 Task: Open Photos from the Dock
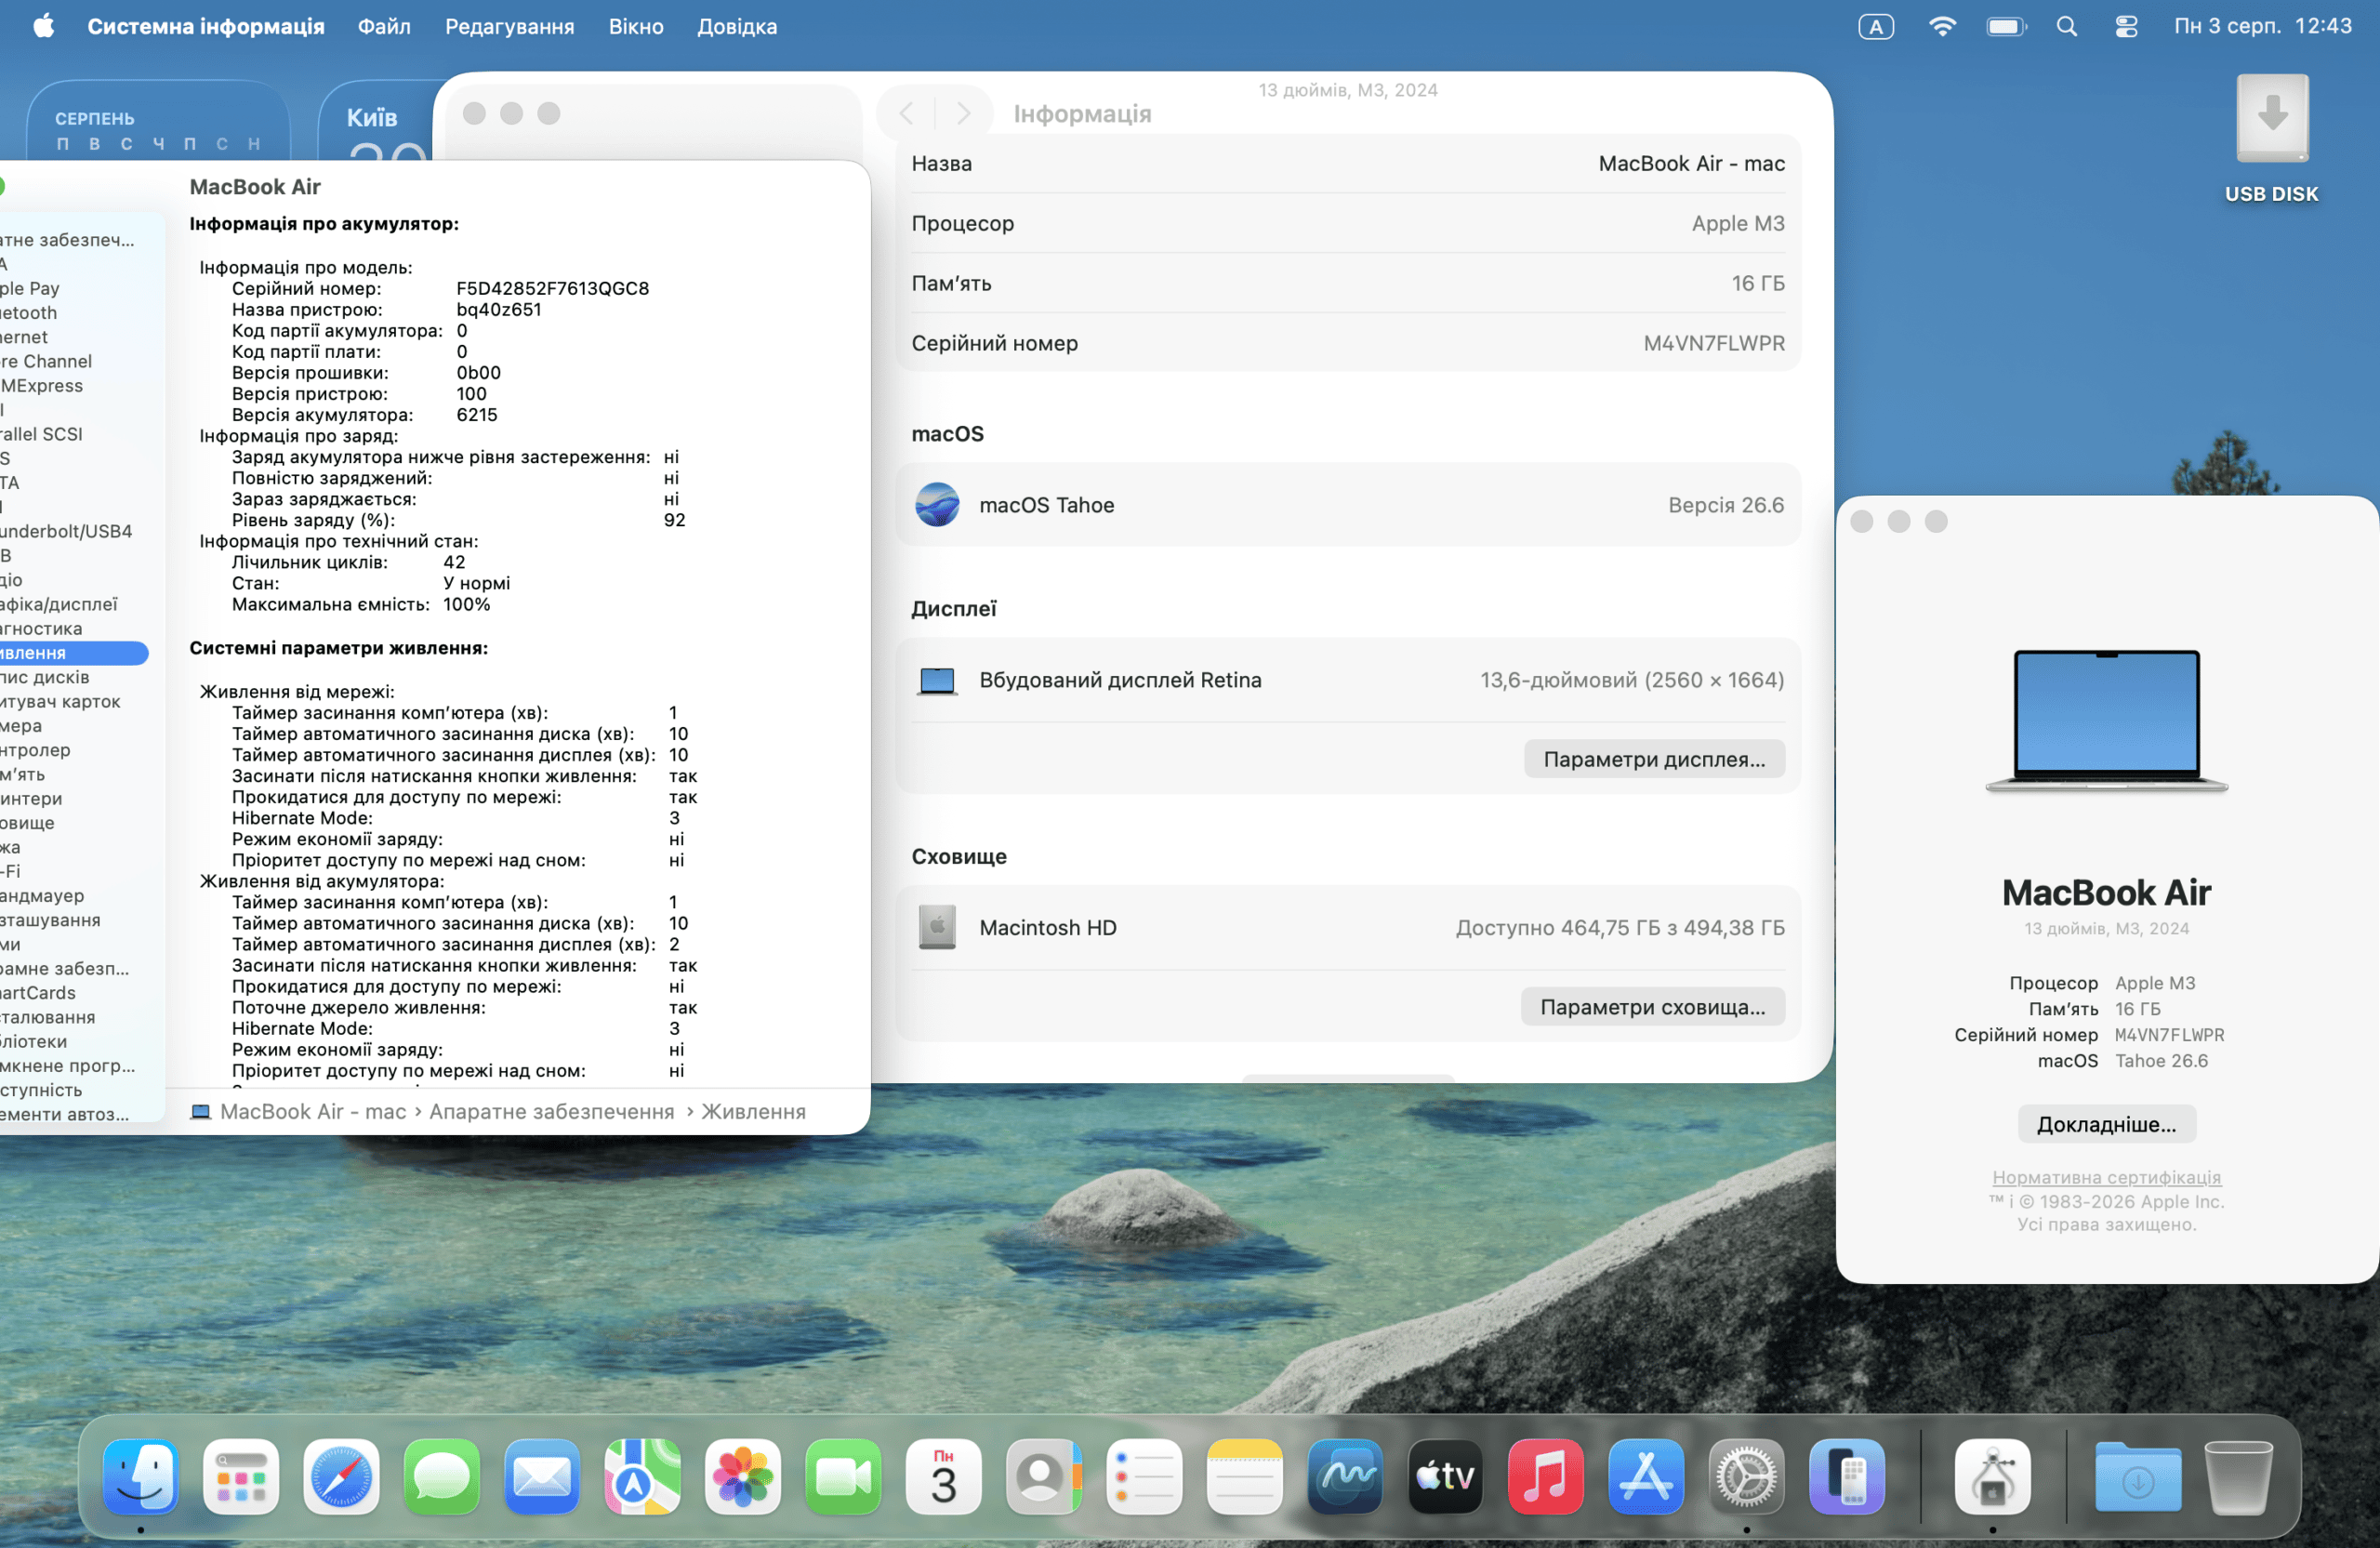743,1476
